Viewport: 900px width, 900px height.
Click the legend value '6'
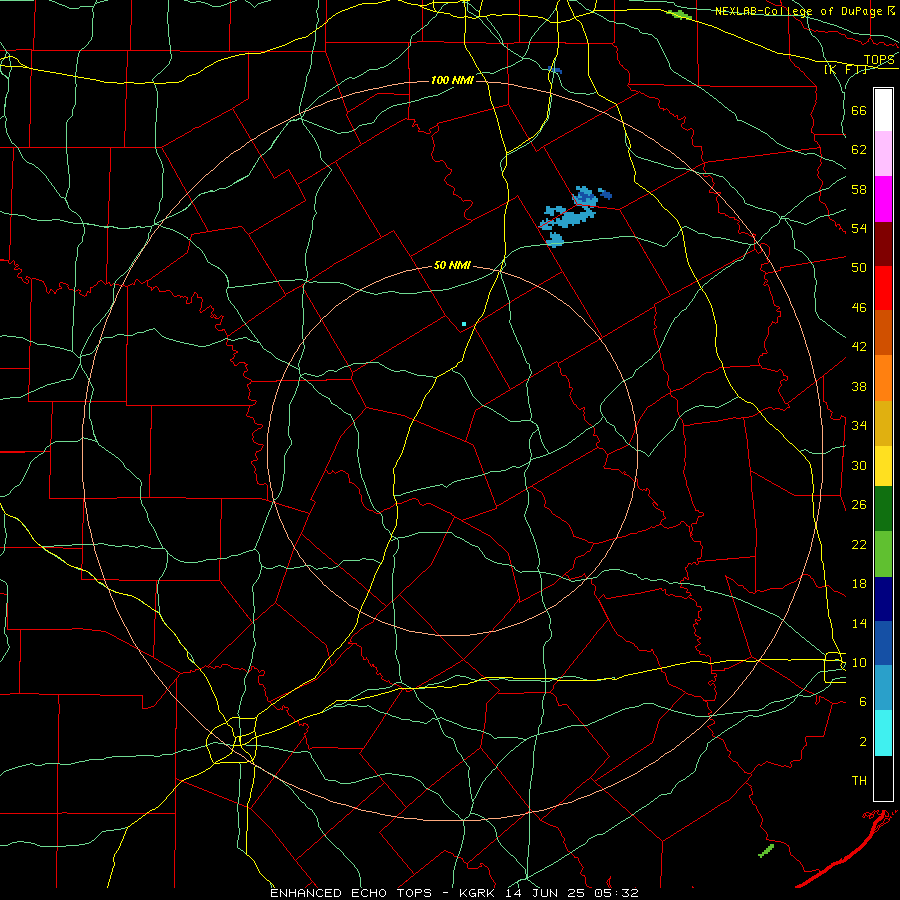click(x=862, y=702)
